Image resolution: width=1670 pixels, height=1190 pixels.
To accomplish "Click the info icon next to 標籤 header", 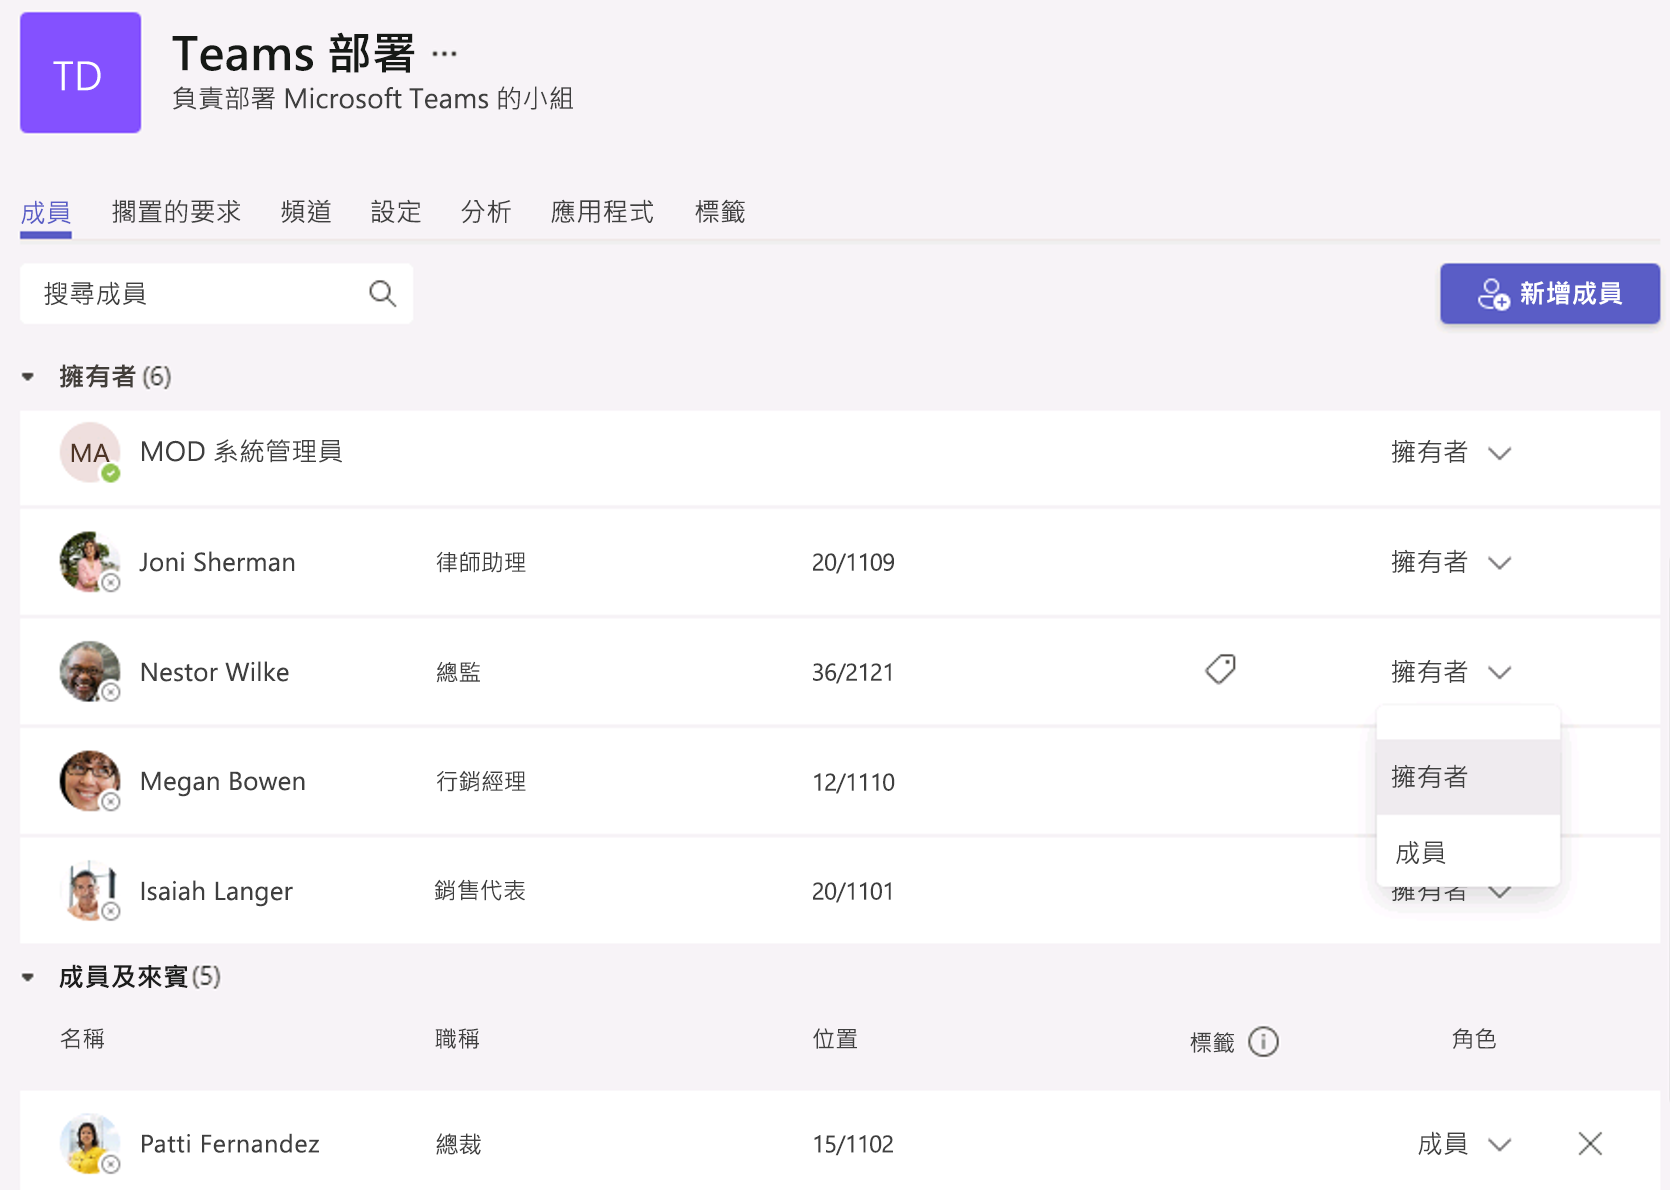I will pos(1263,1042).
